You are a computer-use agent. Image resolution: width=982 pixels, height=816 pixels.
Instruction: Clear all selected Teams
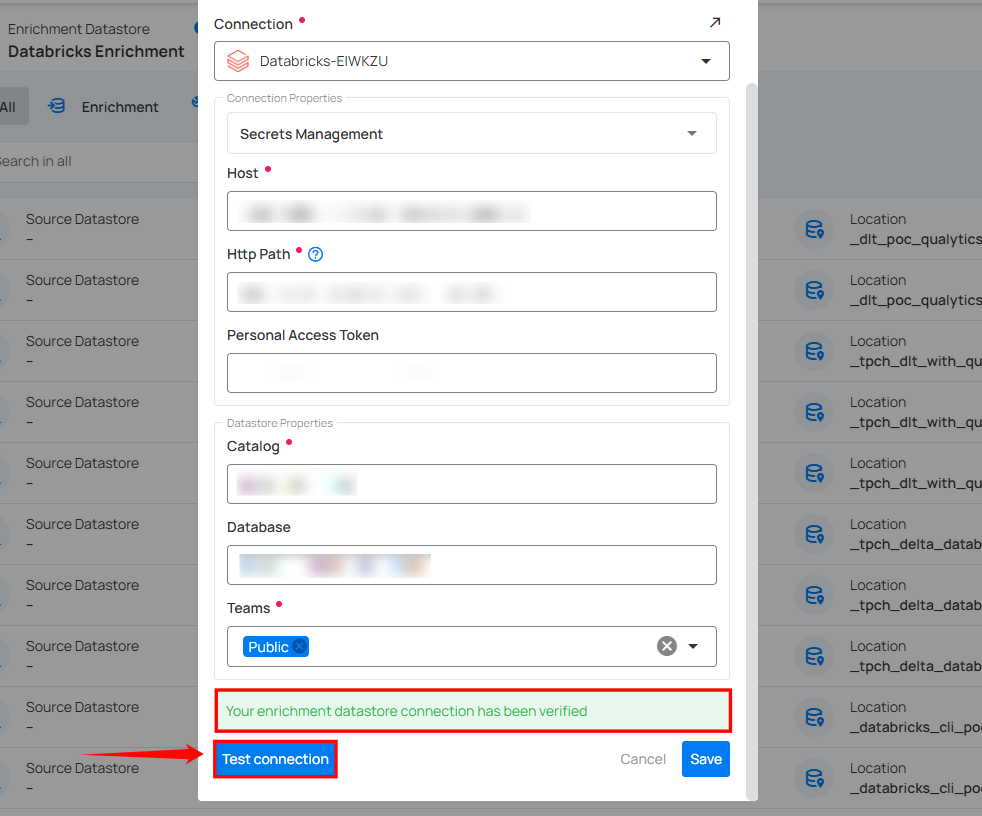click(x=666, y=646)
